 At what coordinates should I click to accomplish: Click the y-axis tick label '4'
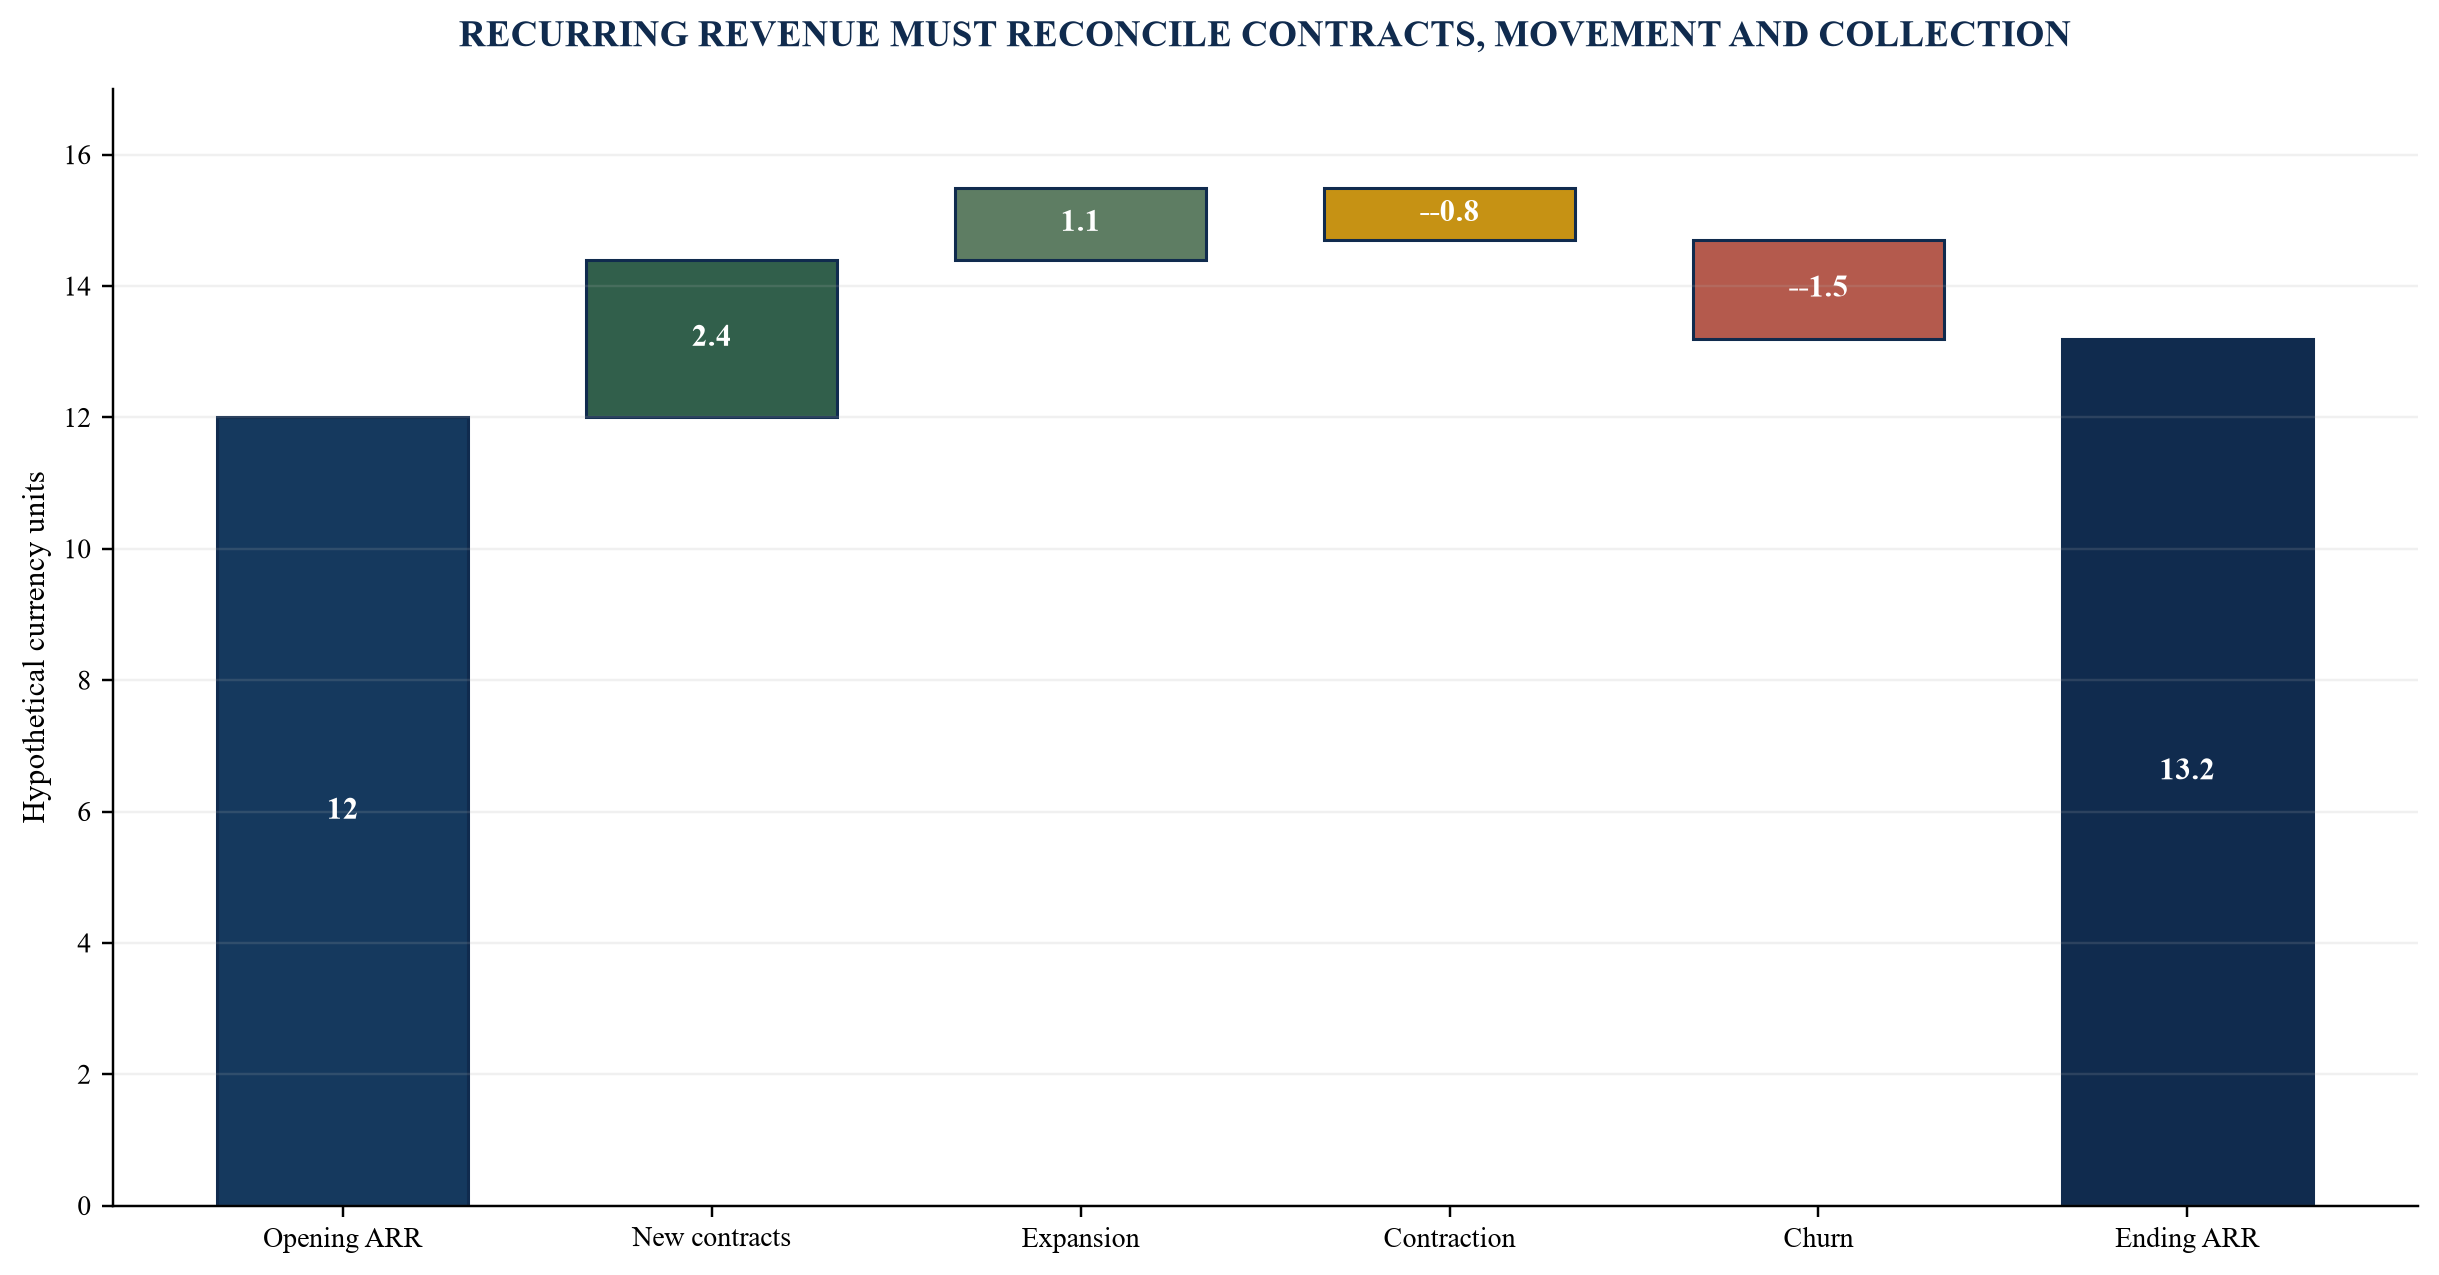pos(84,943)
